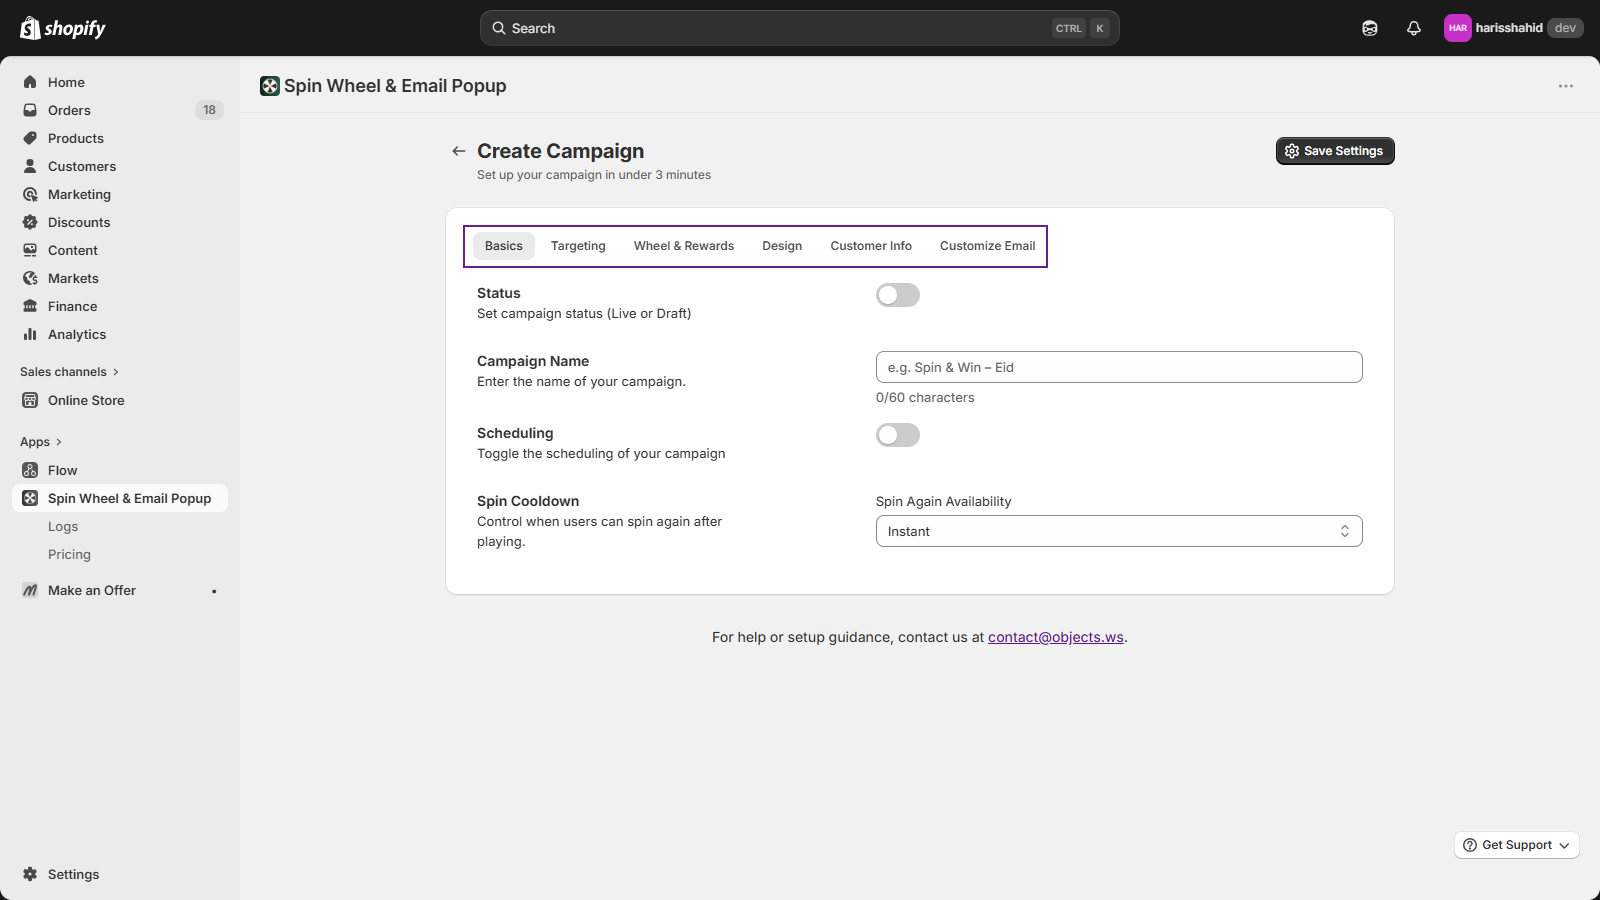Click the Finance bank icon
This screenshot has height=900, width=1600.
(30, 306)
